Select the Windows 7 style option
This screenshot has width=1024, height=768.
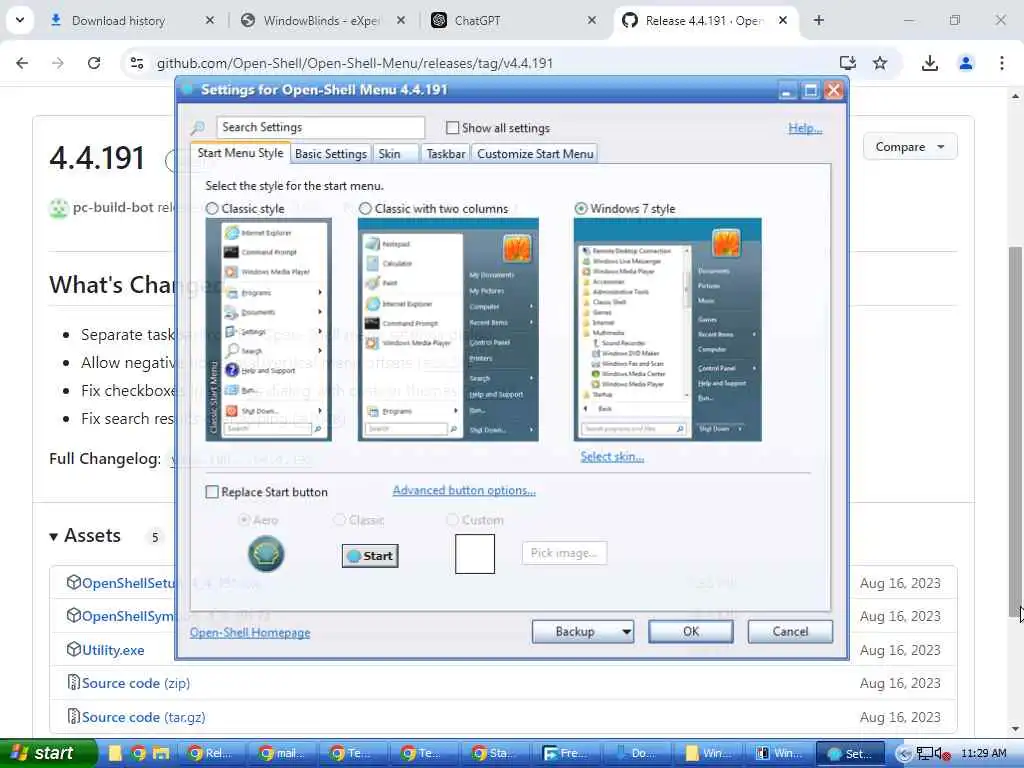pyautogui.click(x=581, y=209)
